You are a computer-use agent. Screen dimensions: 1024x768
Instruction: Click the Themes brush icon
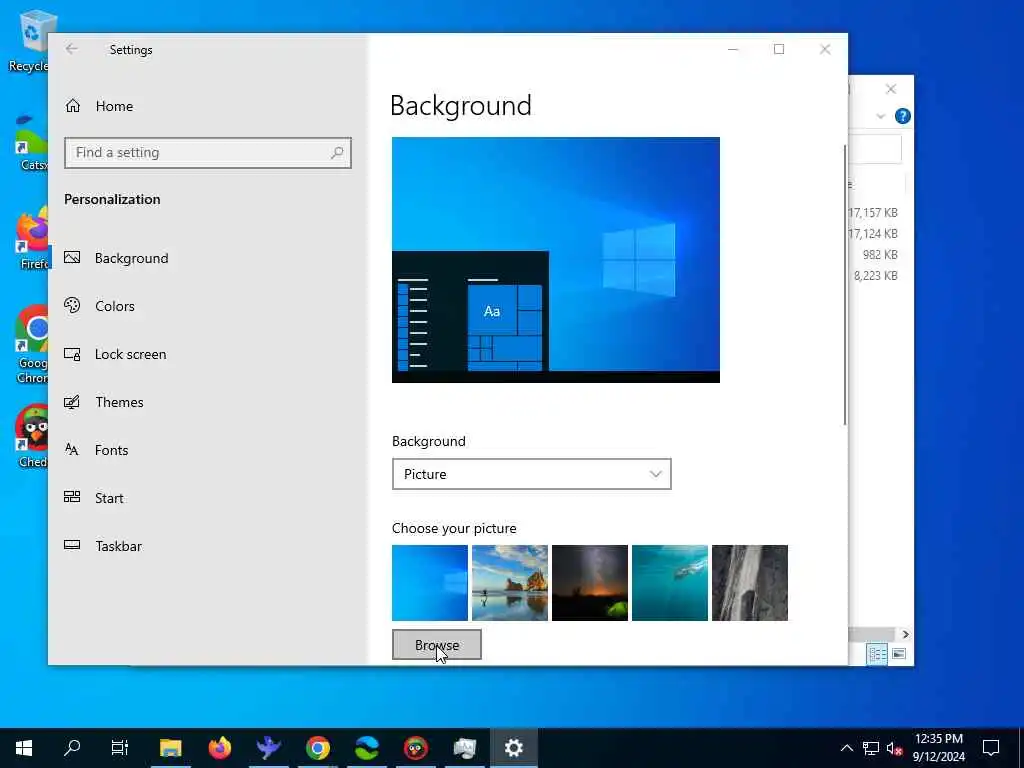pos(72,402)
